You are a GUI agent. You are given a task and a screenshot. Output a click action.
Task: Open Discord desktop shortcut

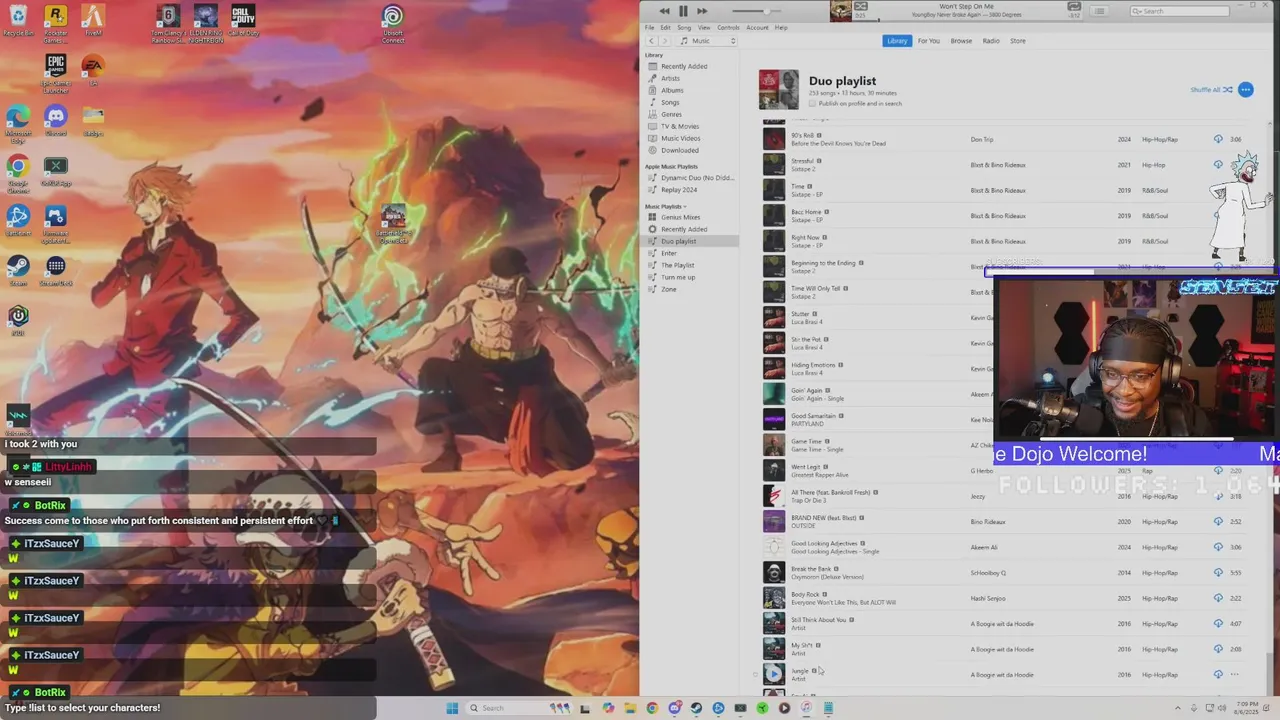55,122
